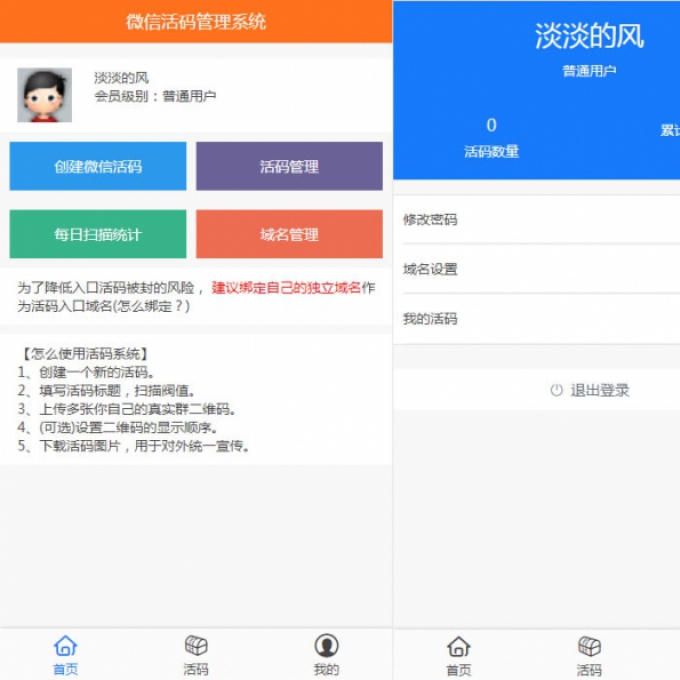Open 域名管理 red button
This screenshot has height=680, width=680.
click(x=289, y=234)
